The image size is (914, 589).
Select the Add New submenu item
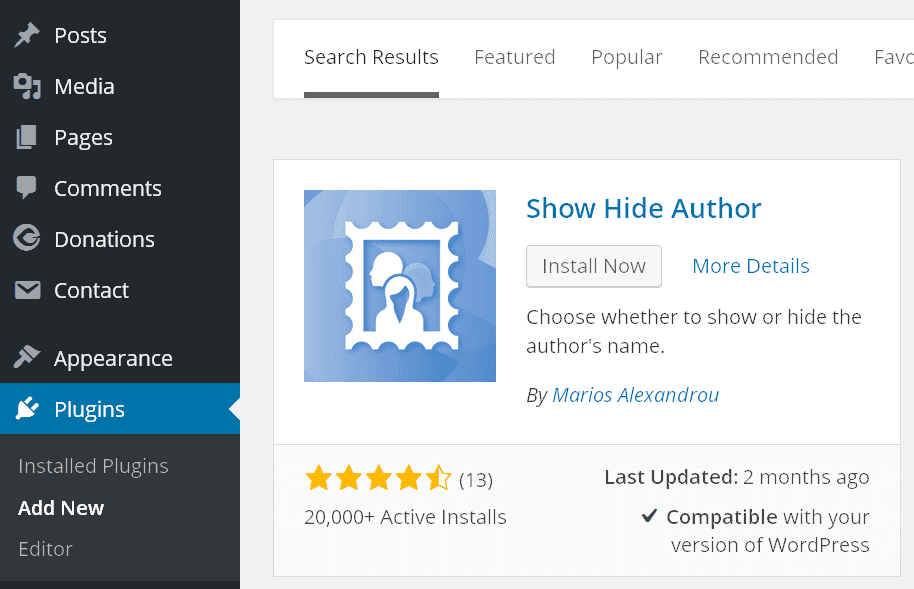coord(61,508)
